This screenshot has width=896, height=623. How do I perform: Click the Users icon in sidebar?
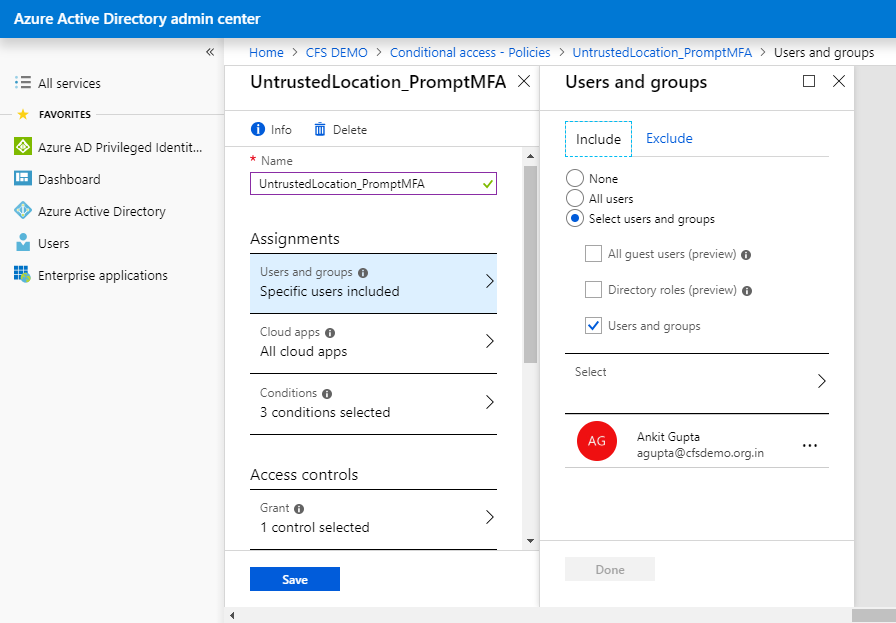(x=23, y=242)
